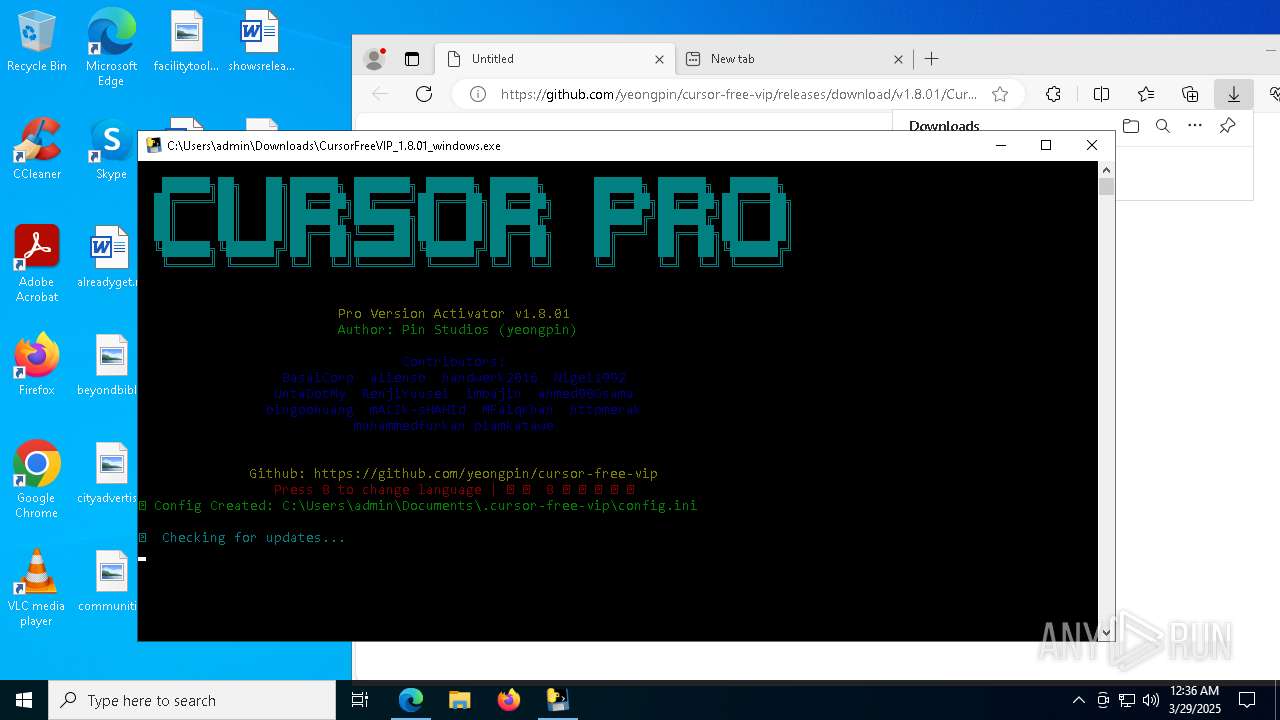Open Task View from the taskbar

click(361, 700)
